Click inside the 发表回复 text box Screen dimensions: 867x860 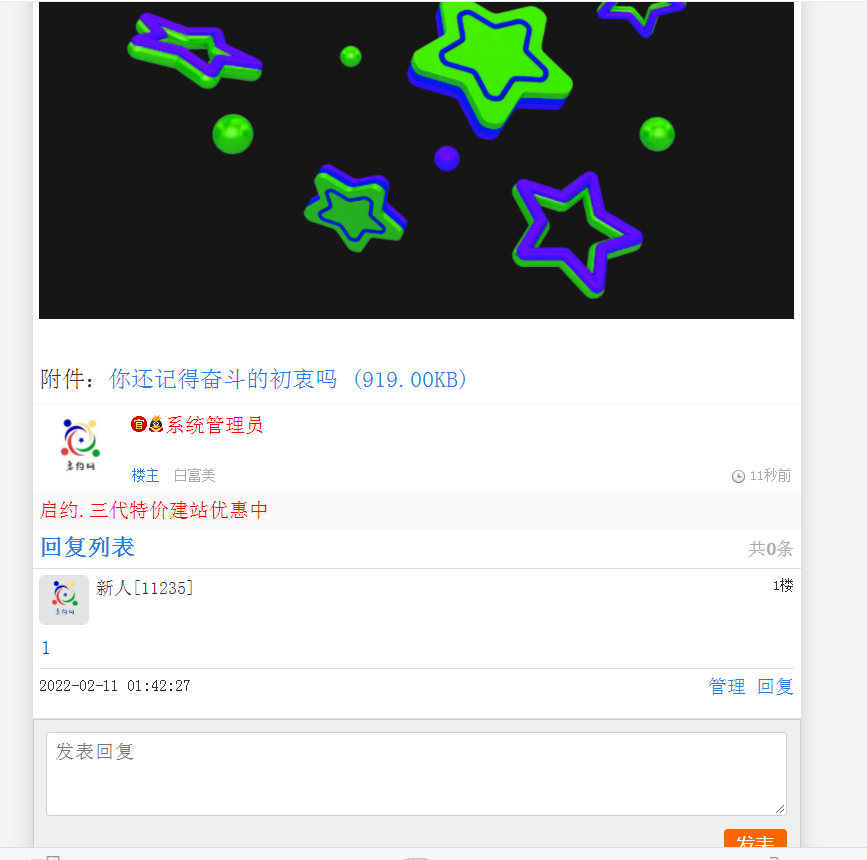[414, 773]
